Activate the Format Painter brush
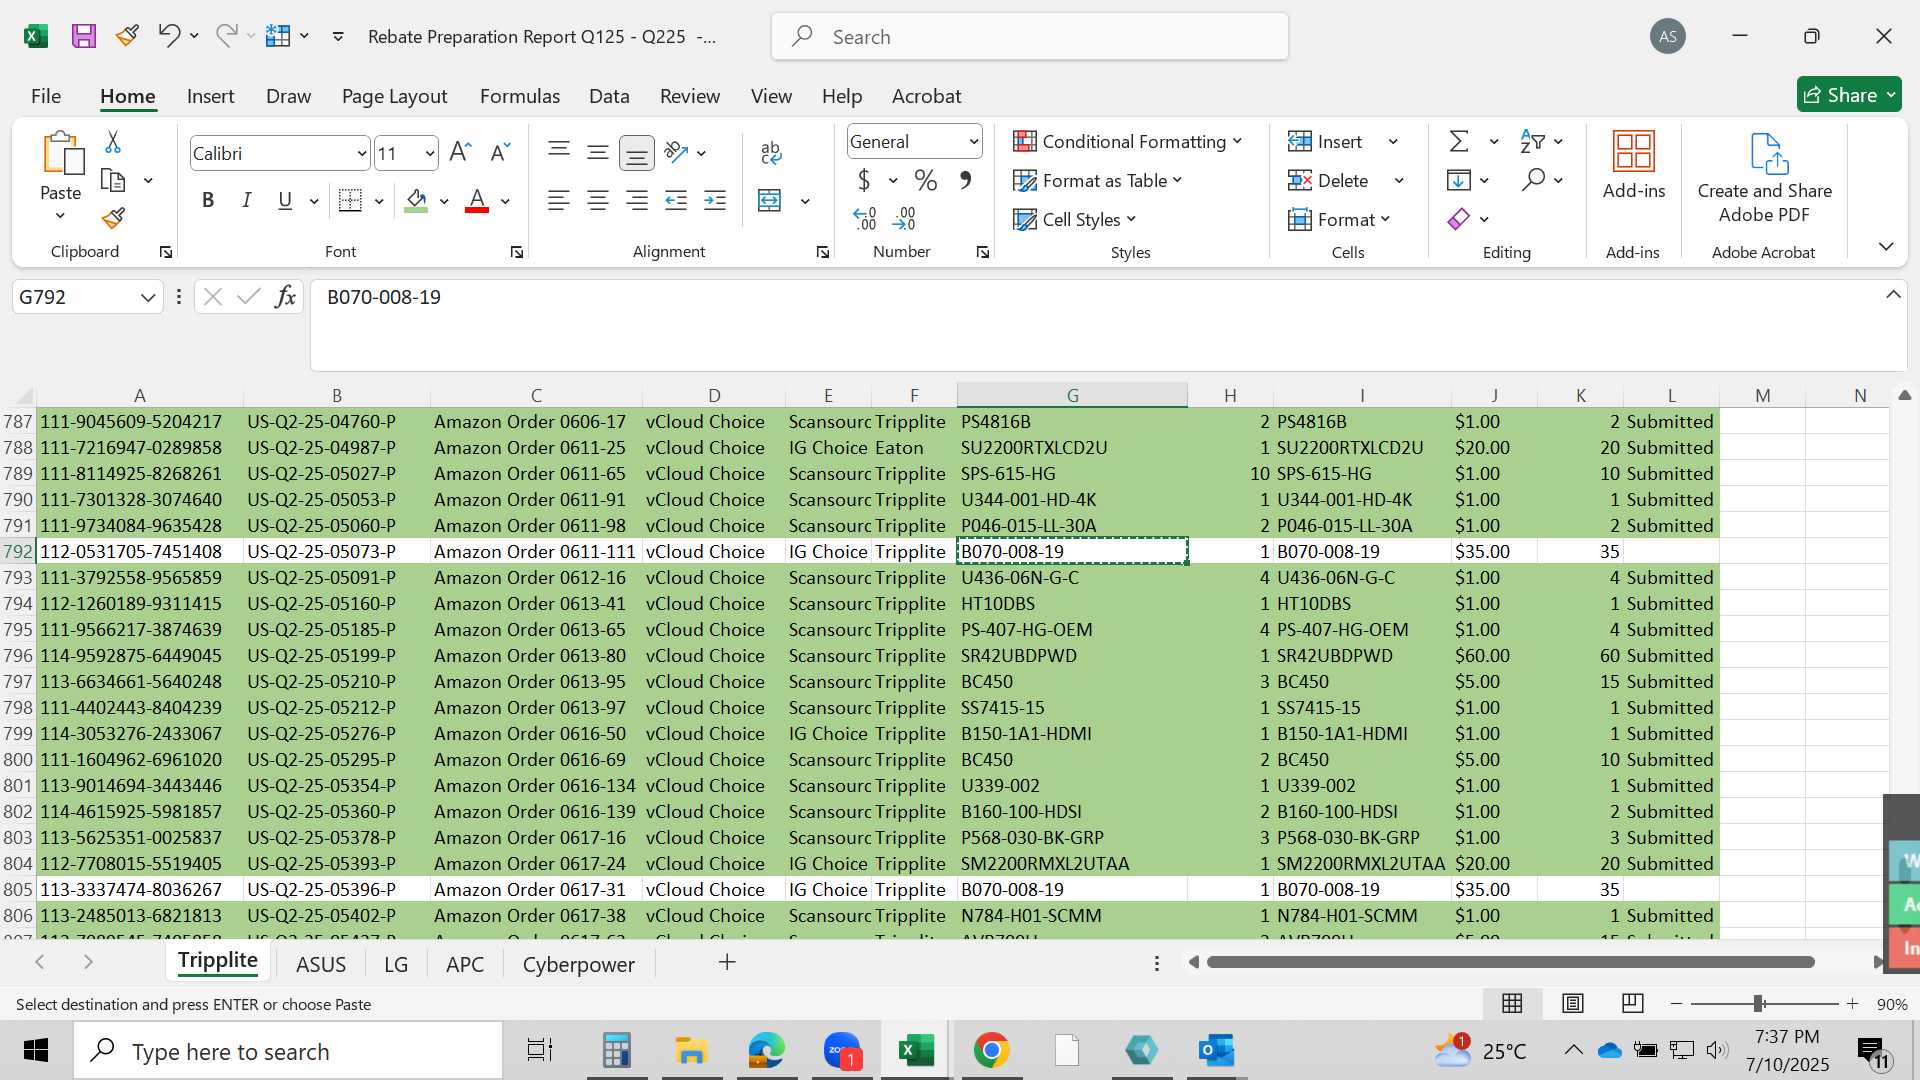Viewport: 1920px width, 1080px height. [113, 218]
